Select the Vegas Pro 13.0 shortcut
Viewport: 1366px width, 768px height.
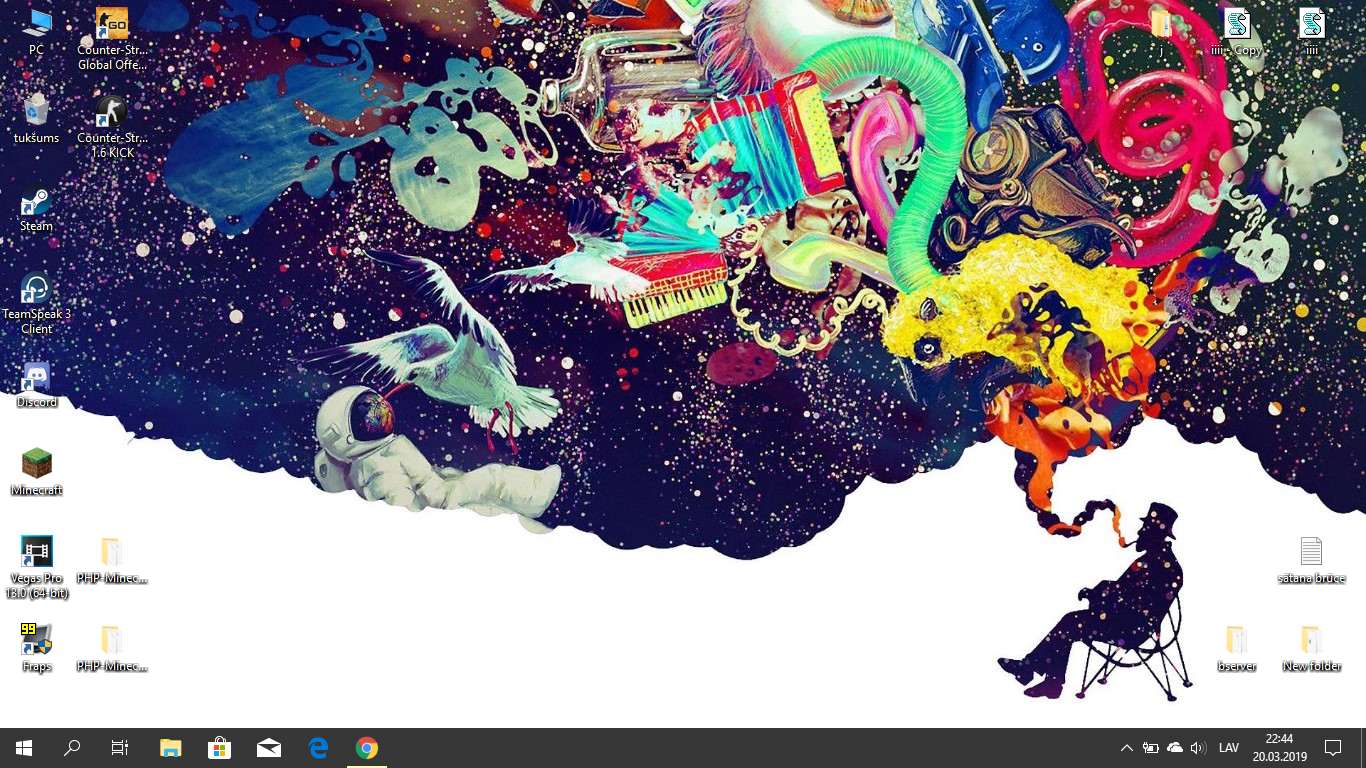coord(37,566)
